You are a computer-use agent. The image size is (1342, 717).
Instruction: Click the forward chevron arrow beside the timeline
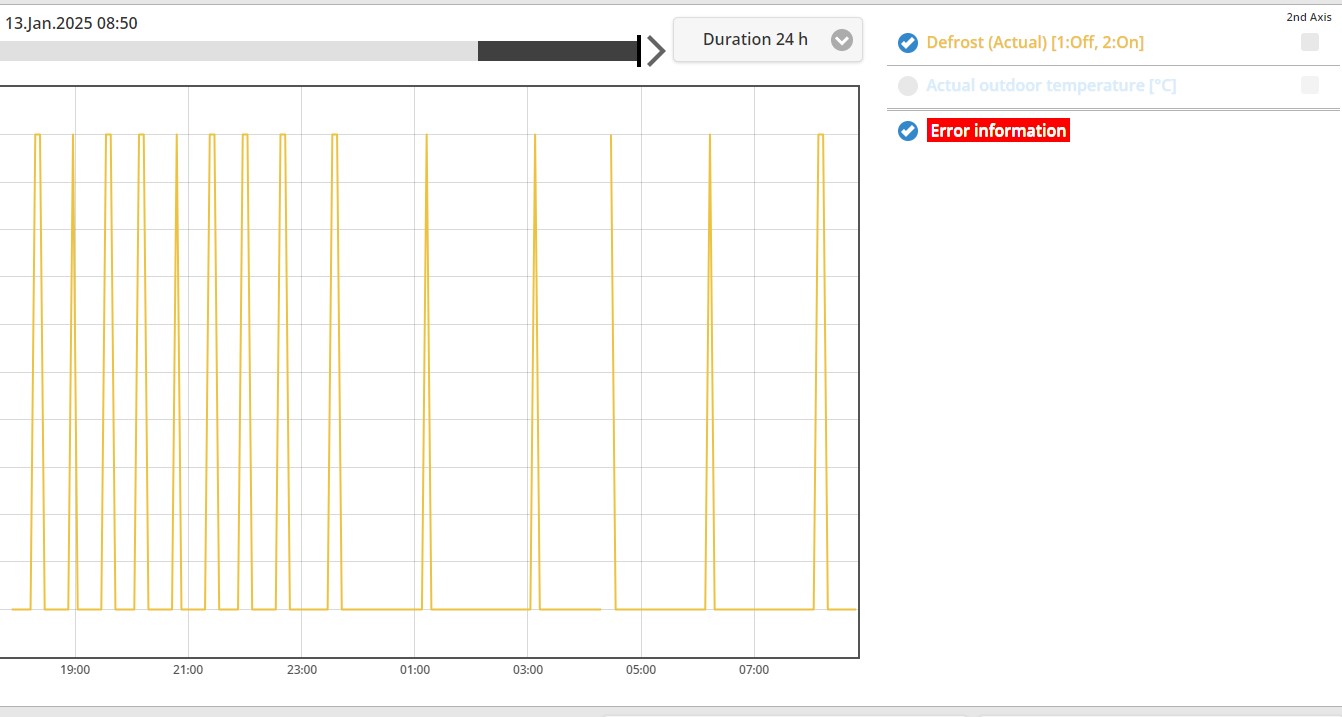click(656, 50)
